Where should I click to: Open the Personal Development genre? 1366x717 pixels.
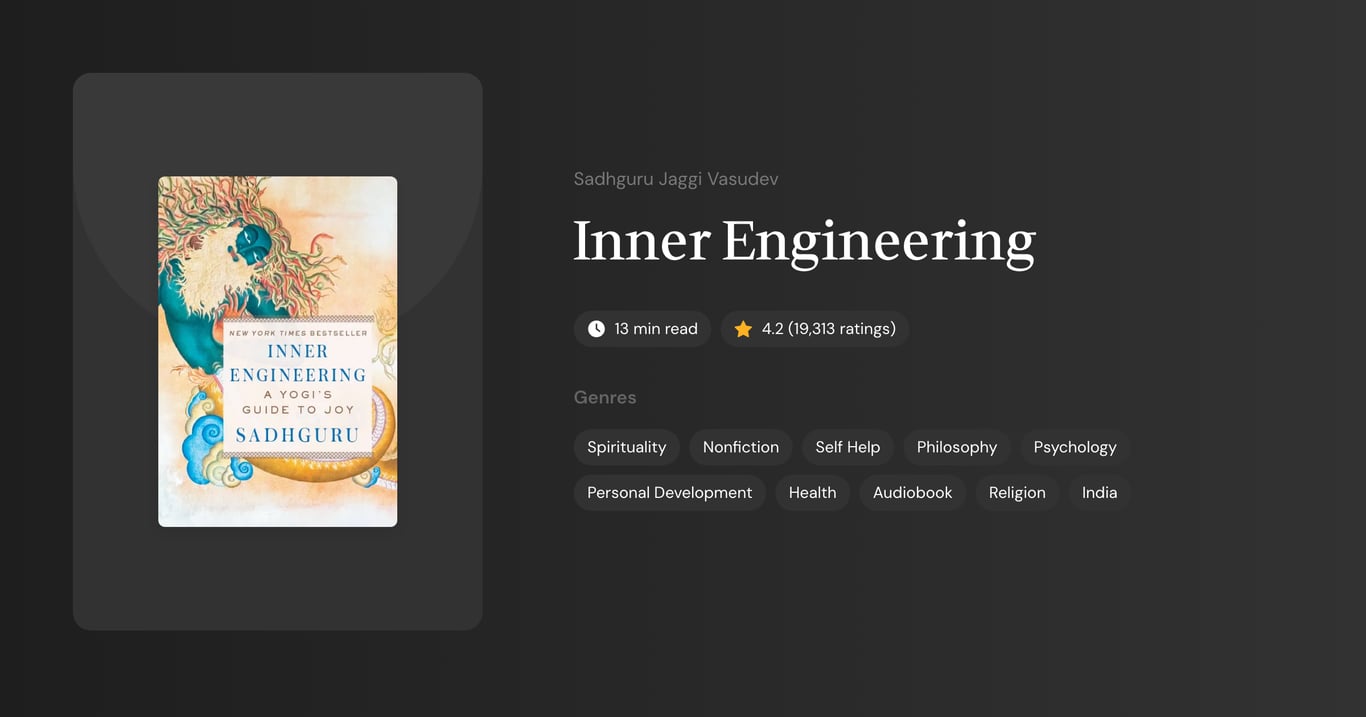click(669, 492)
